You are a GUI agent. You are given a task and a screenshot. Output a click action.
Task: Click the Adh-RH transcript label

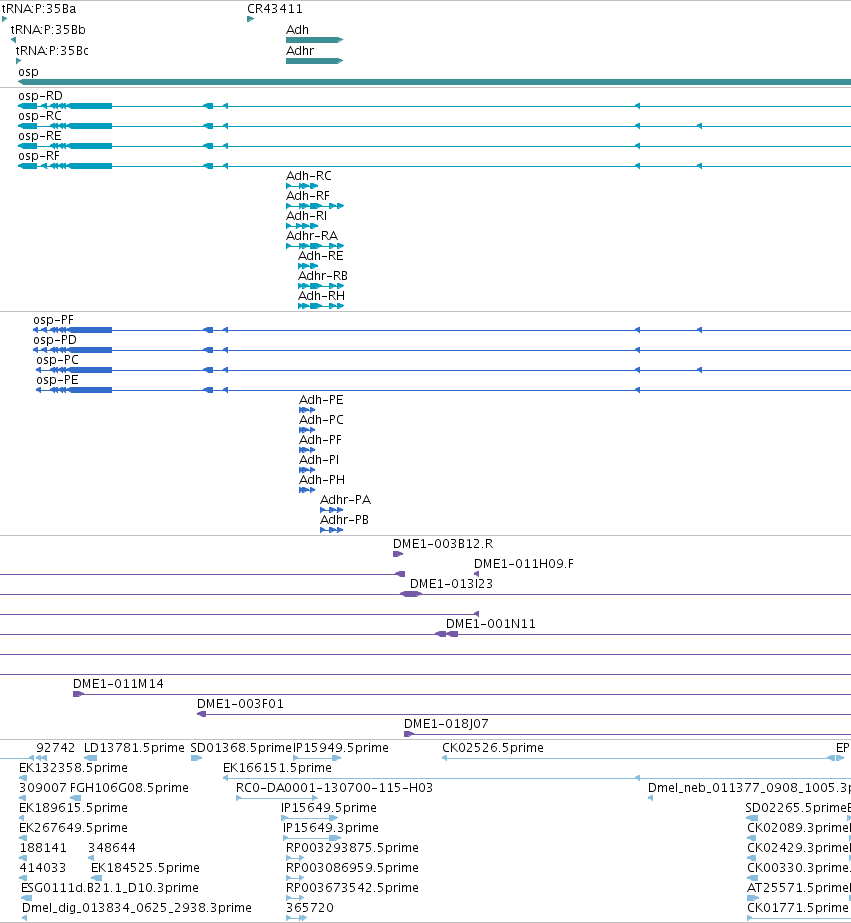[321, 296]
